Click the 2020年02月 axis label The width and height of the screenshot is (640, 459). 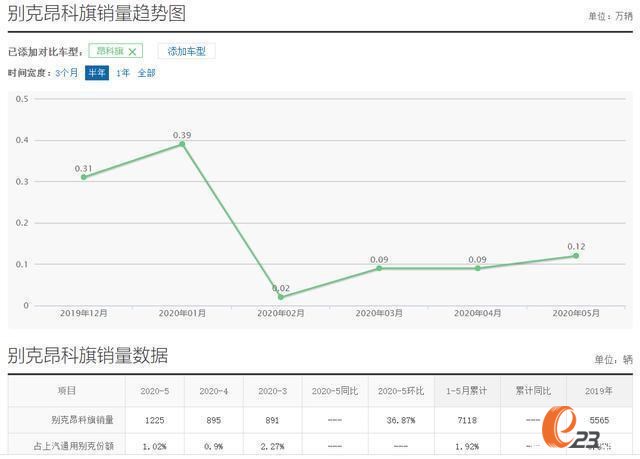click(x=281, y=313)
